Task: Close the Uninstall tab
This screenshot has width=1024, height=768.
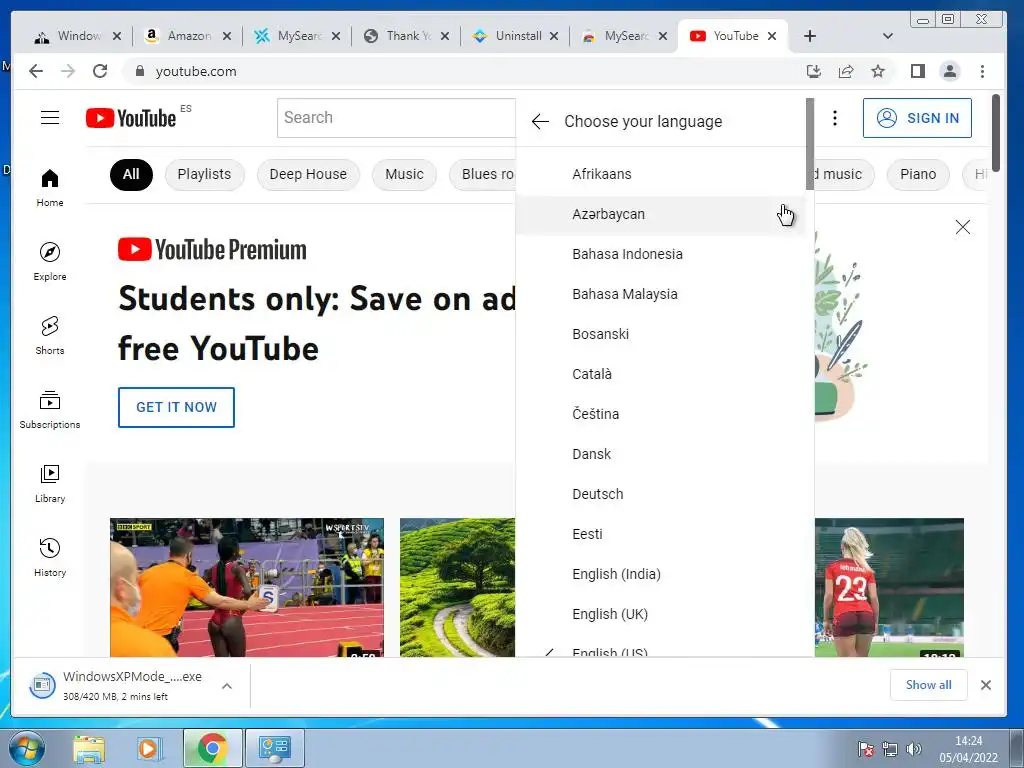Action: 554,37
